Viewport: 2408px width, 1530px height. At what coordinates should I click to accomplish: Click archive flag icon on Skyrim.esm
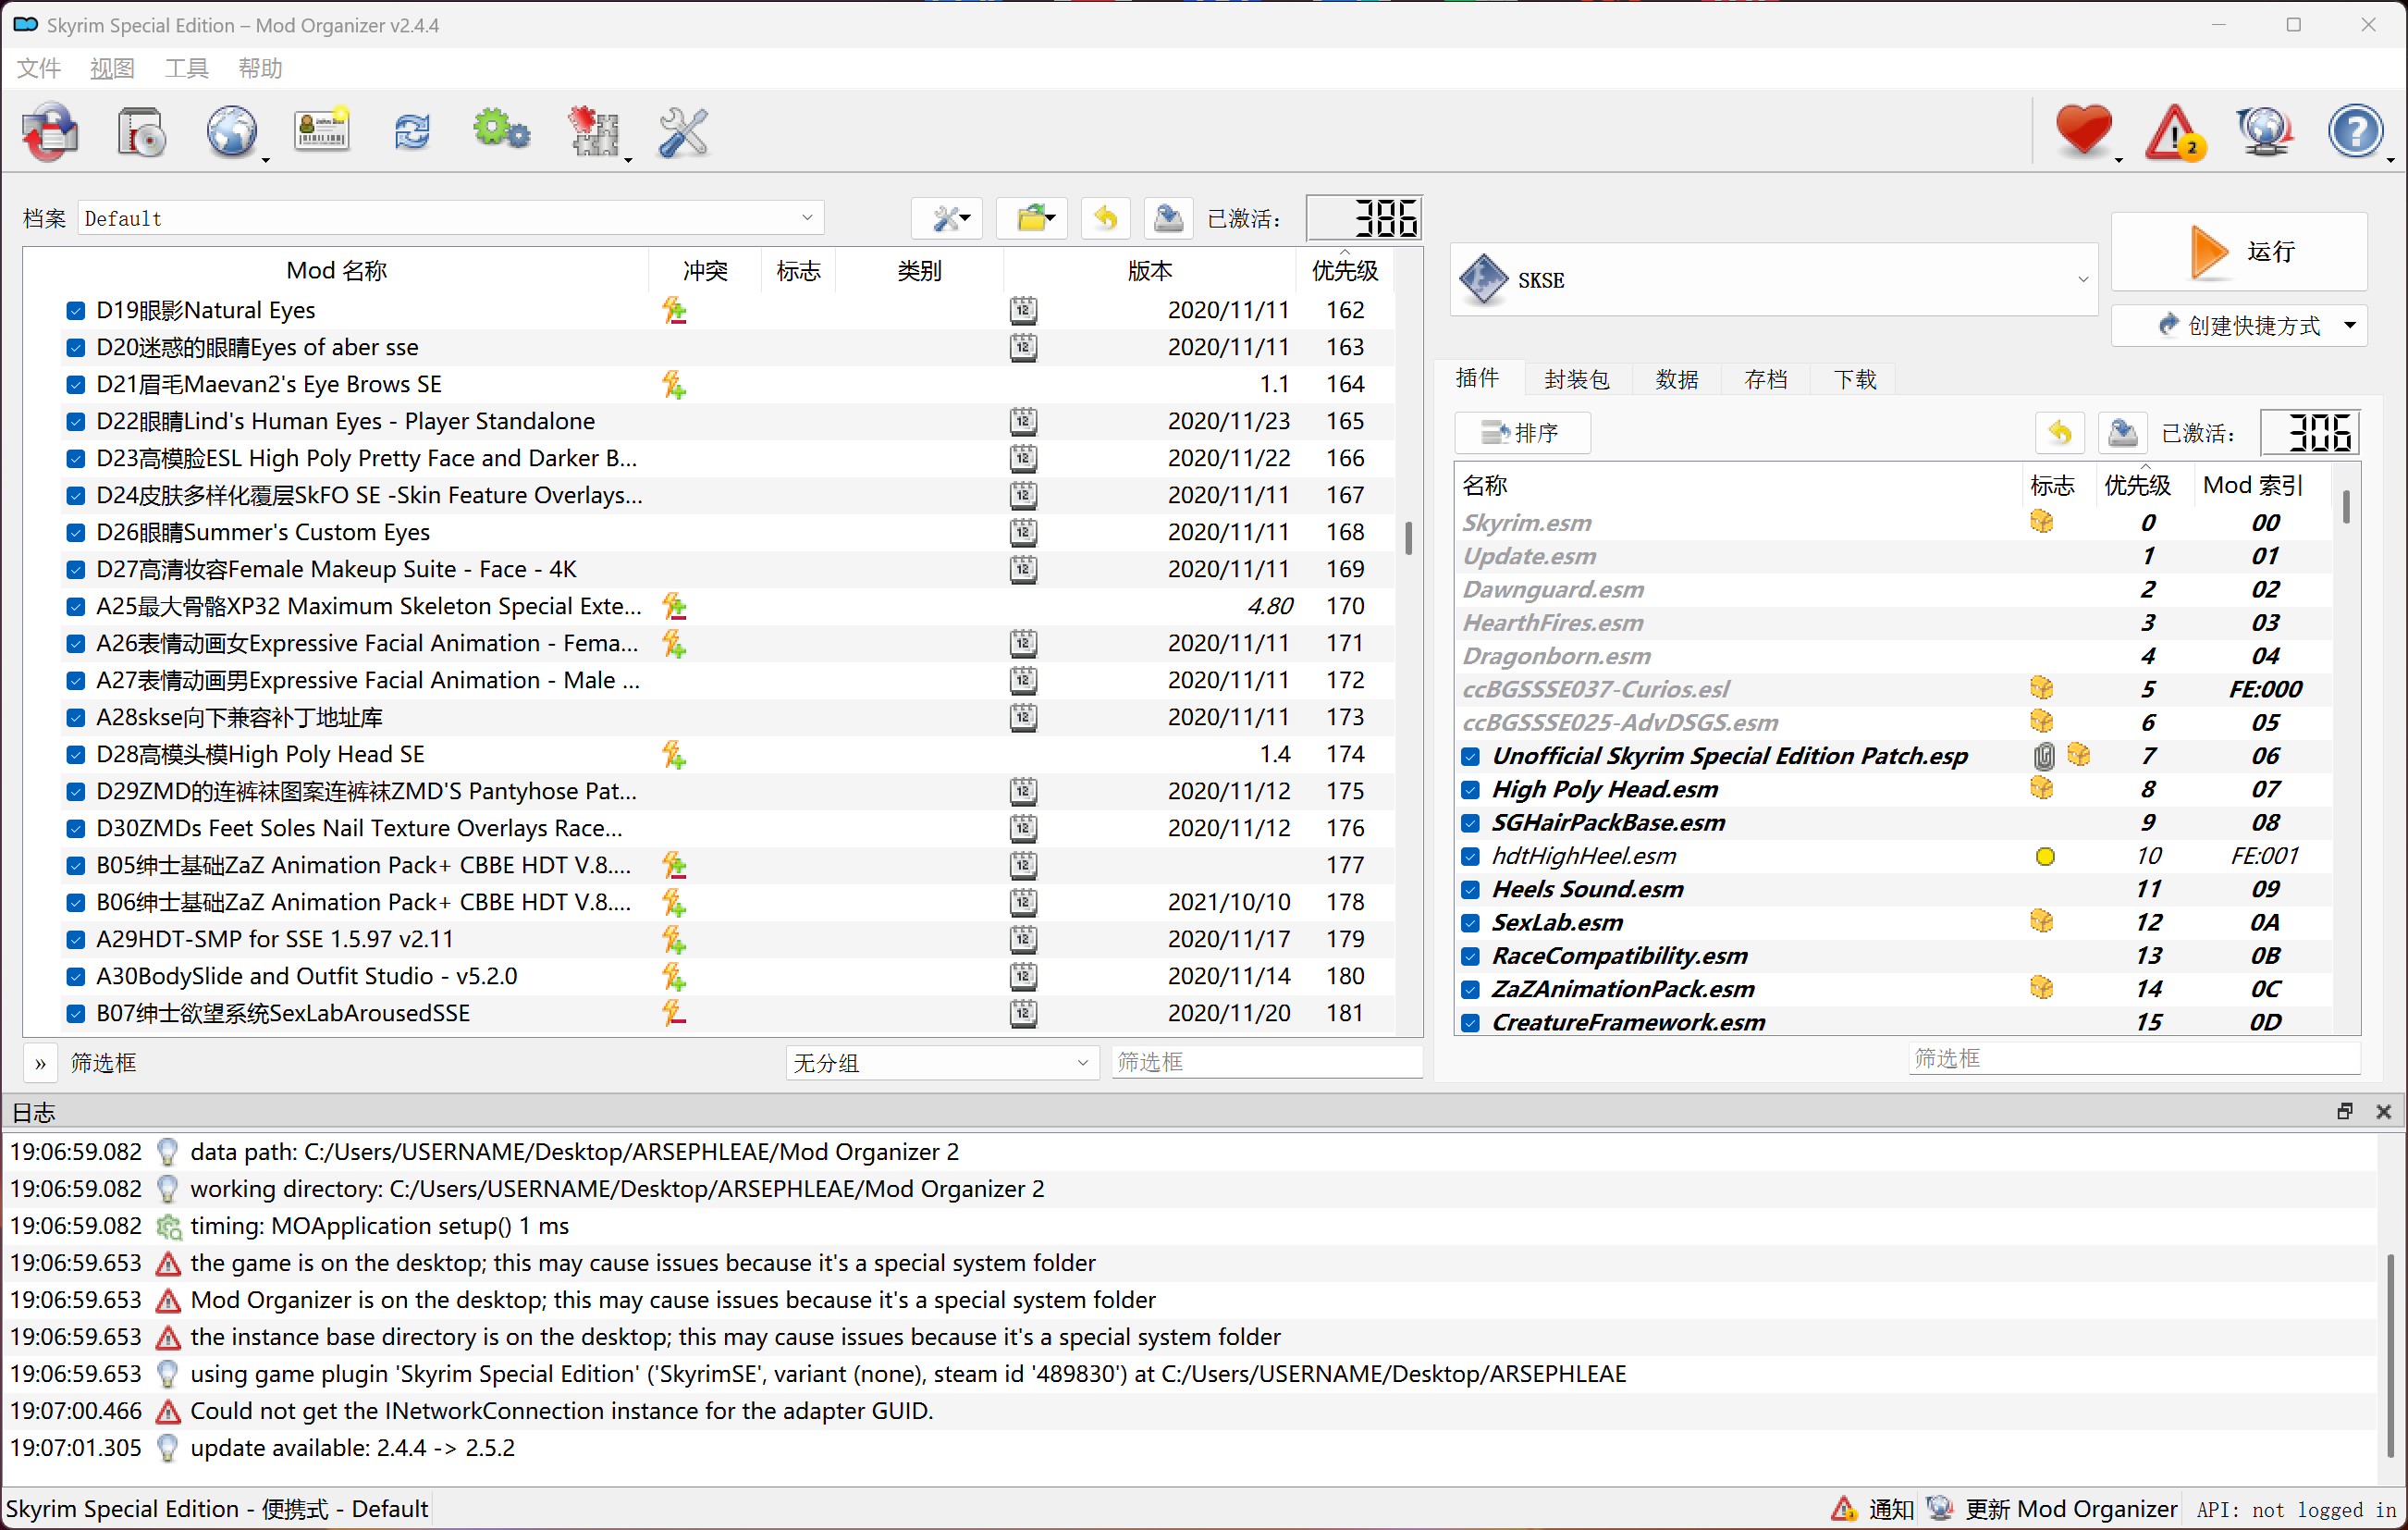(x=2042, y=522)
